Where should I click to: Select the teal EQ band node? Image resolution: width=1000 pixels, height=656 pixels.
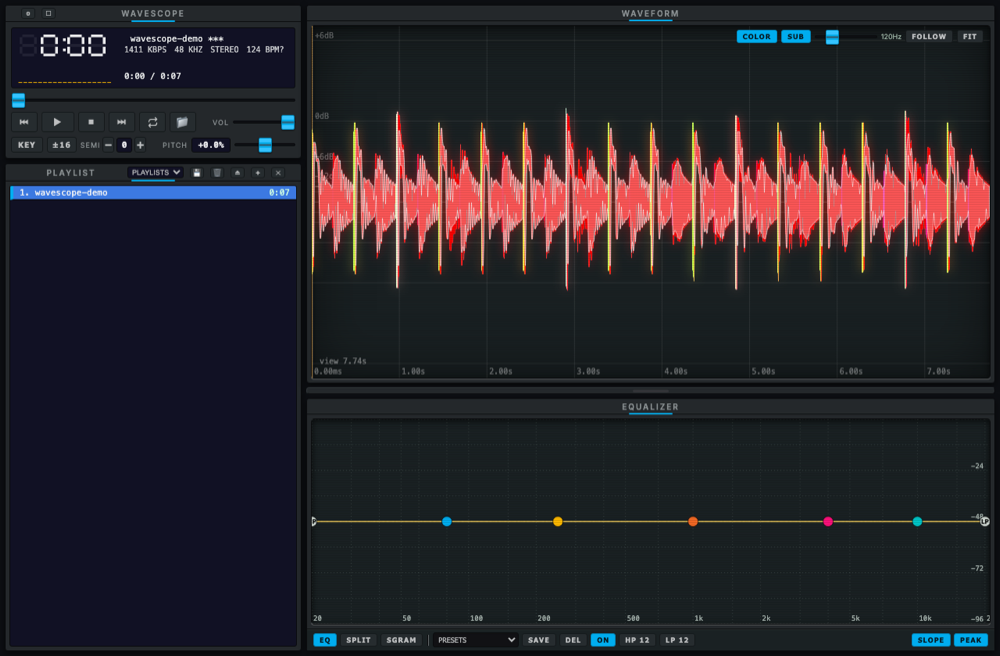tap(917, 521)
